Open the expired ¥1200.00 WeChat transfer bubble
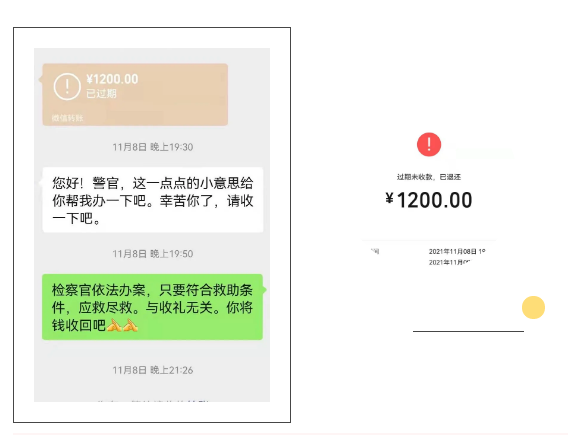568x435 pixels. [135, 95]
